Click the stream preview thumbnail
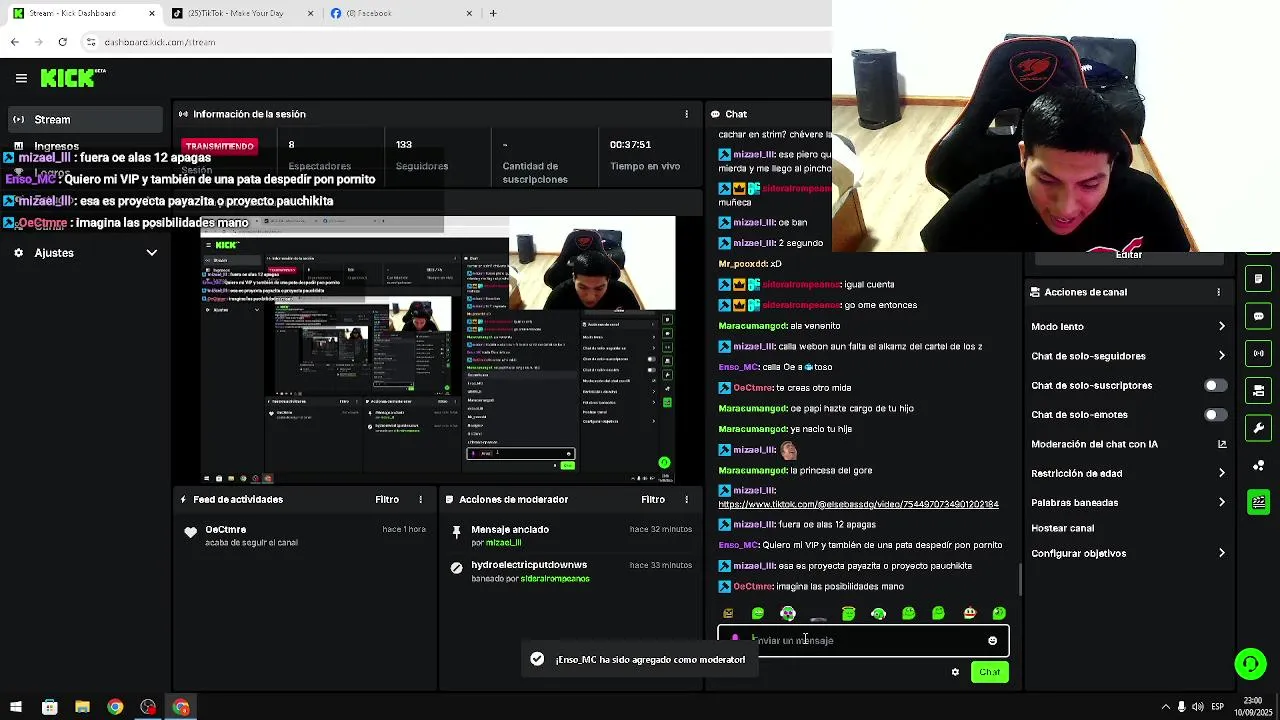The width and height of the screenshot is (1280, 720). pyautogui.click(x=438, y=350)
